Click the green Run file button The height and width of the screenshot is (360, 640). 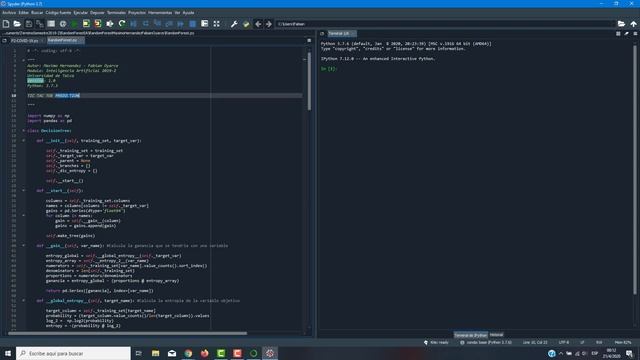74,24
